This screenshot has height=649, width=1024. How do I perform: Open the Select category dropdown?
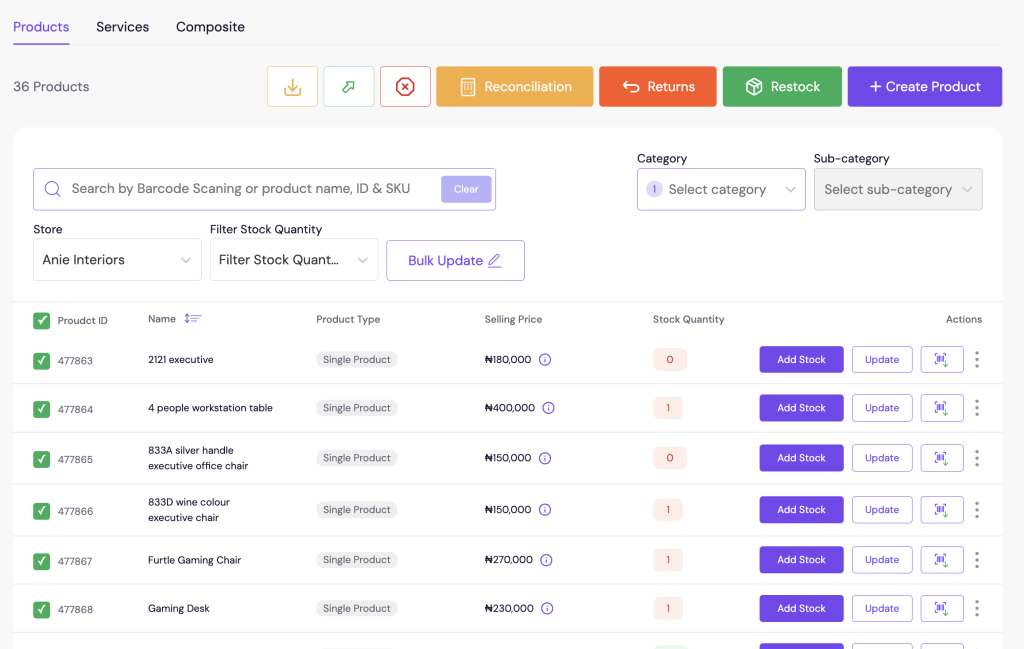(x=721, y=189)
